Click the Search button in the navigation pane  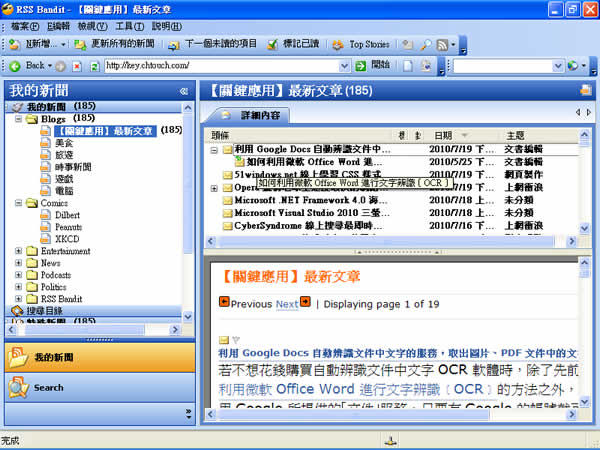tap(48, 387)
